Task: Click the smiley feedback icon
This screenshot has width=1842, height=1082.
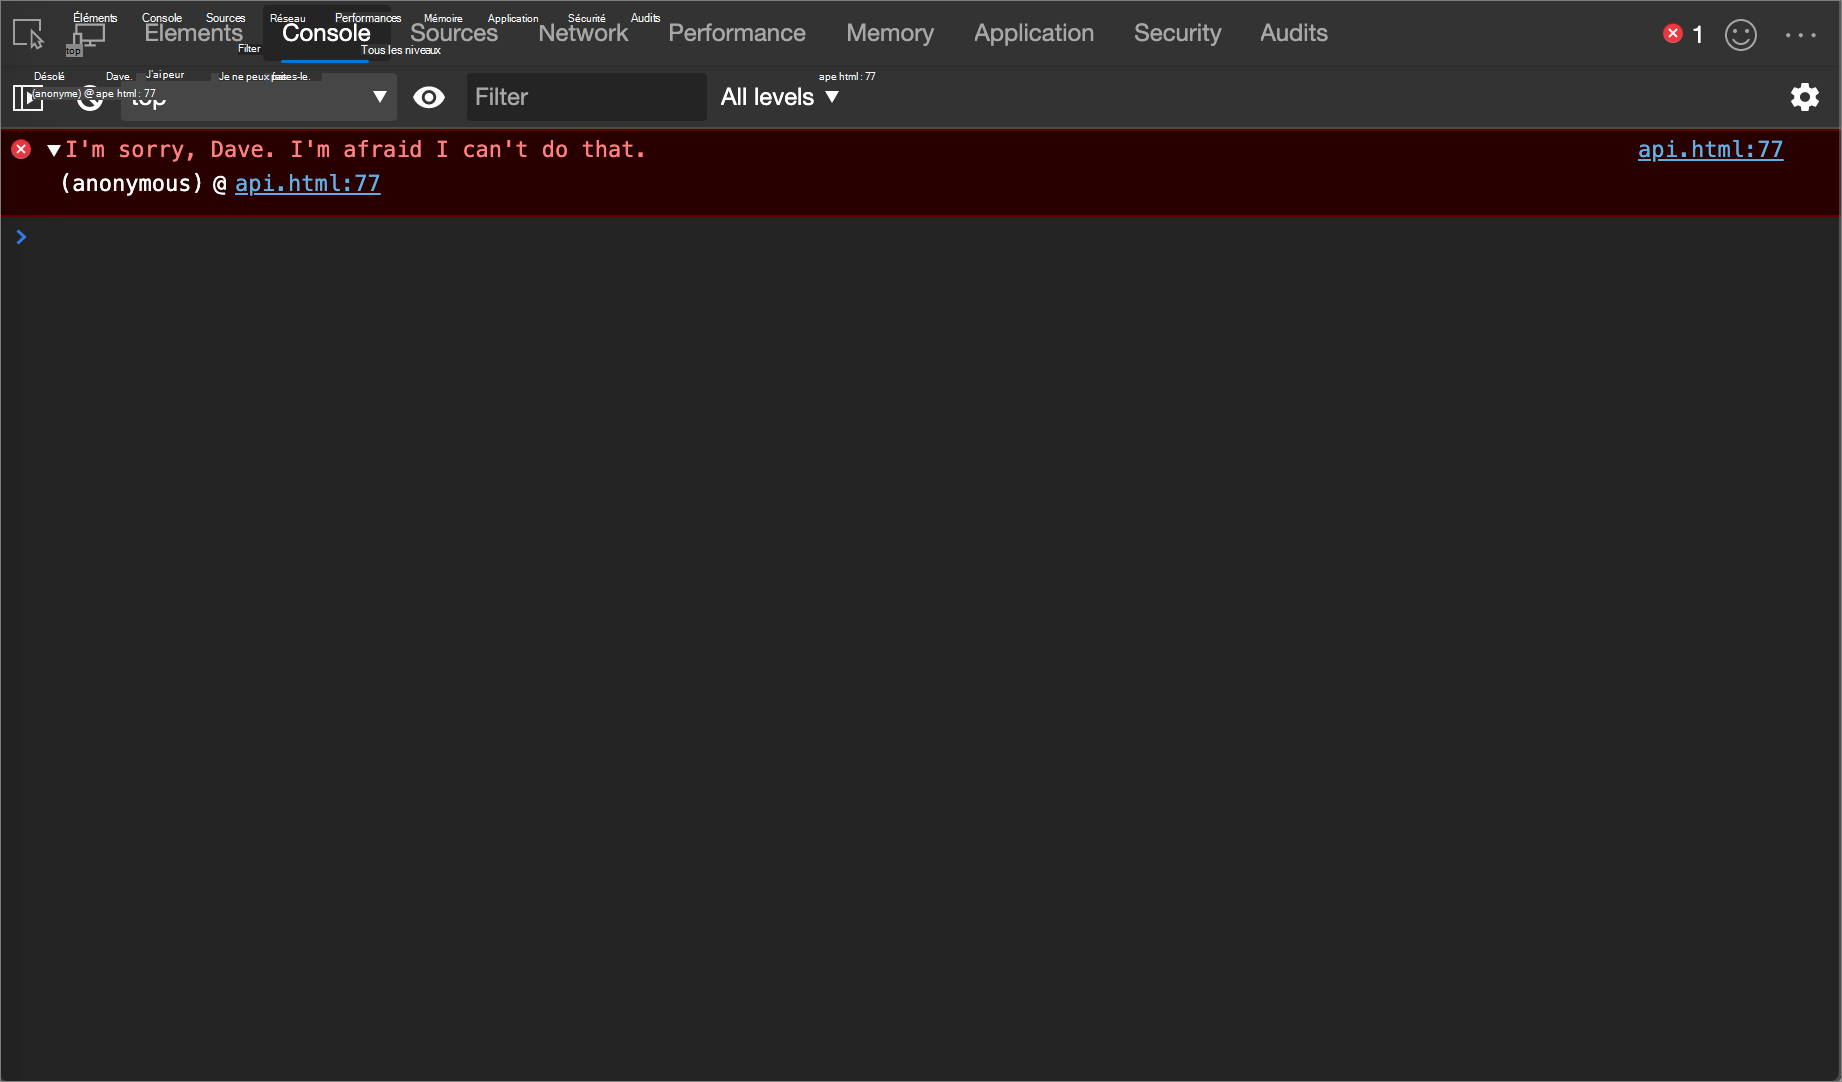Action: tap(1741, 34)
